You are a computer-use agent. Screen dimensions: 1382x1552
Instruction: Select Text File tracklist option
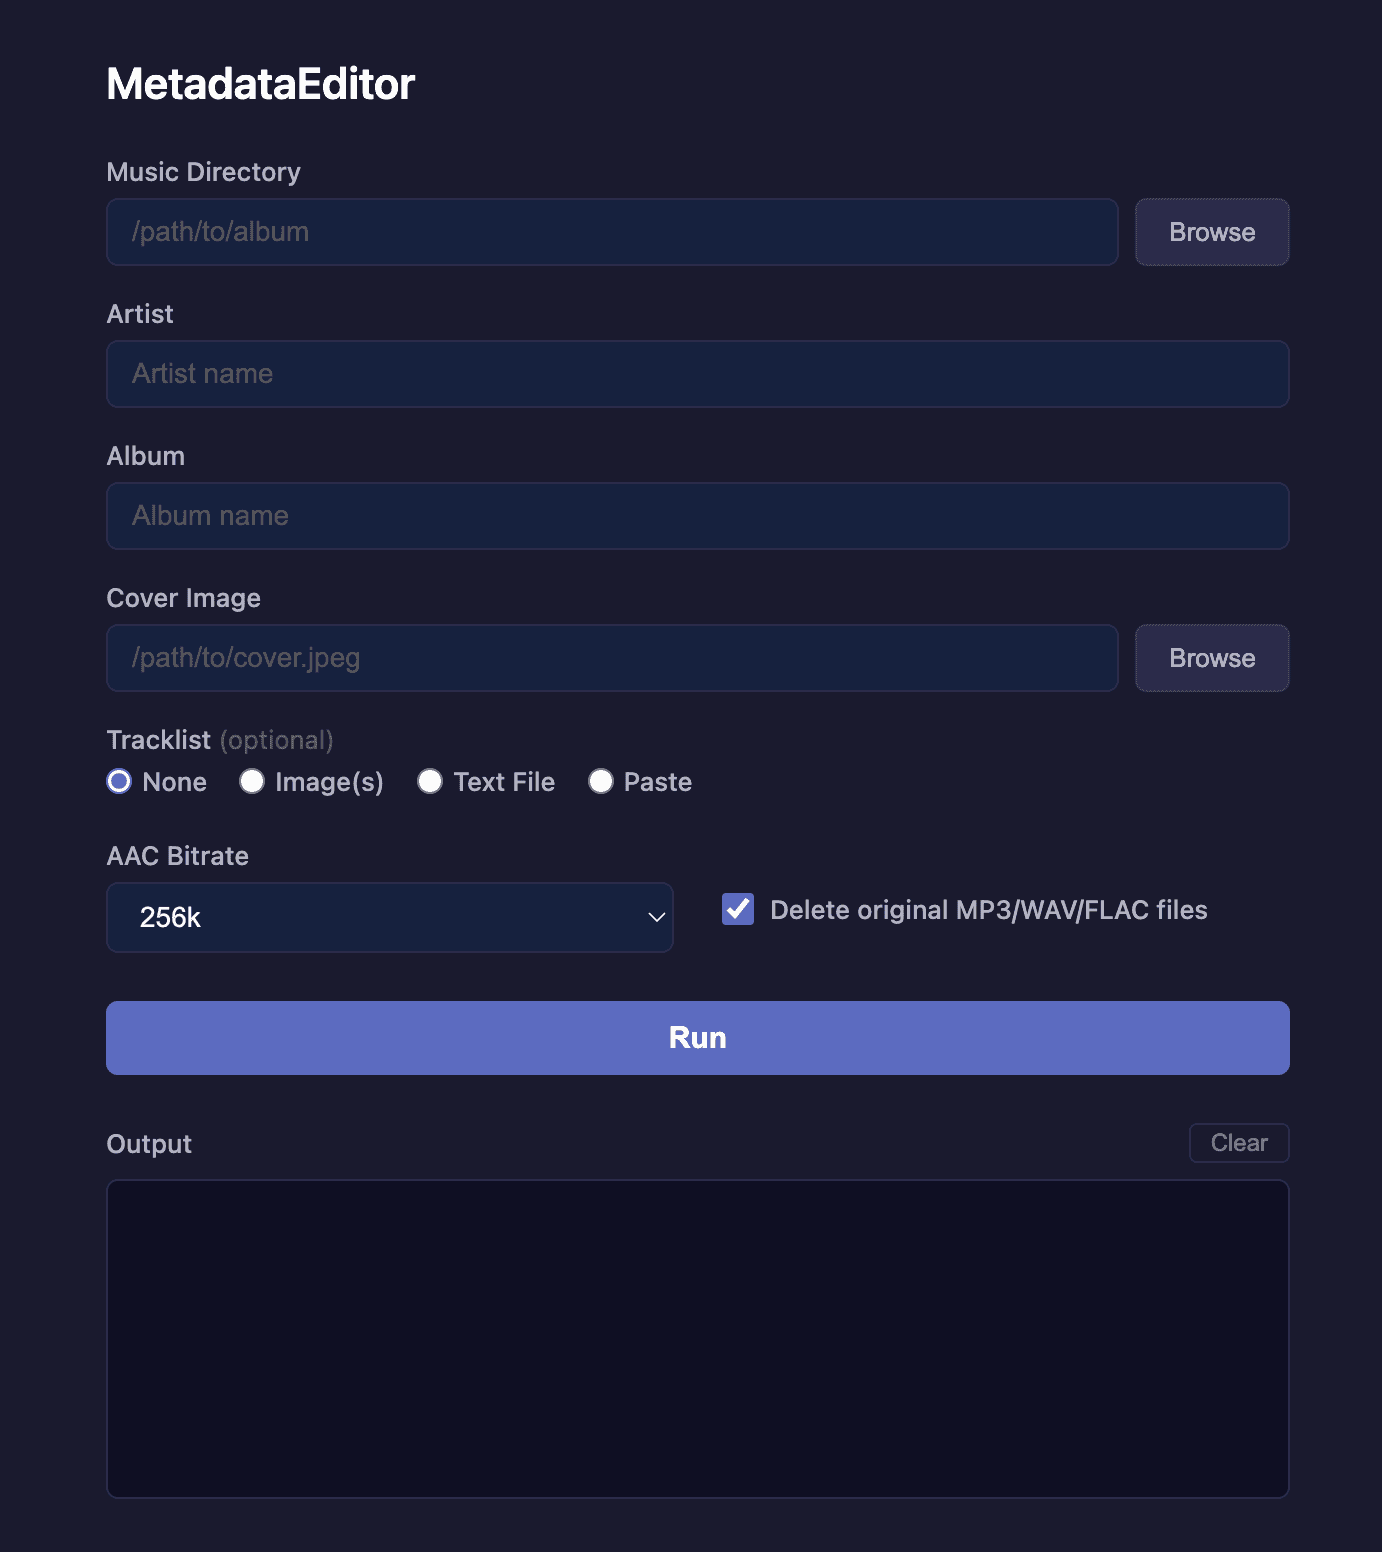click(430, 781)
